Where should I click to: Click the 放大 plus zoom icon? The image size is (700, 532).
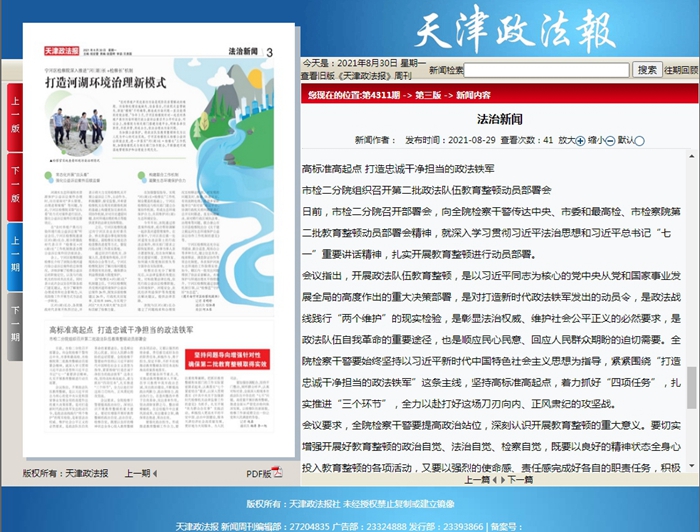(x=580, y=141)
